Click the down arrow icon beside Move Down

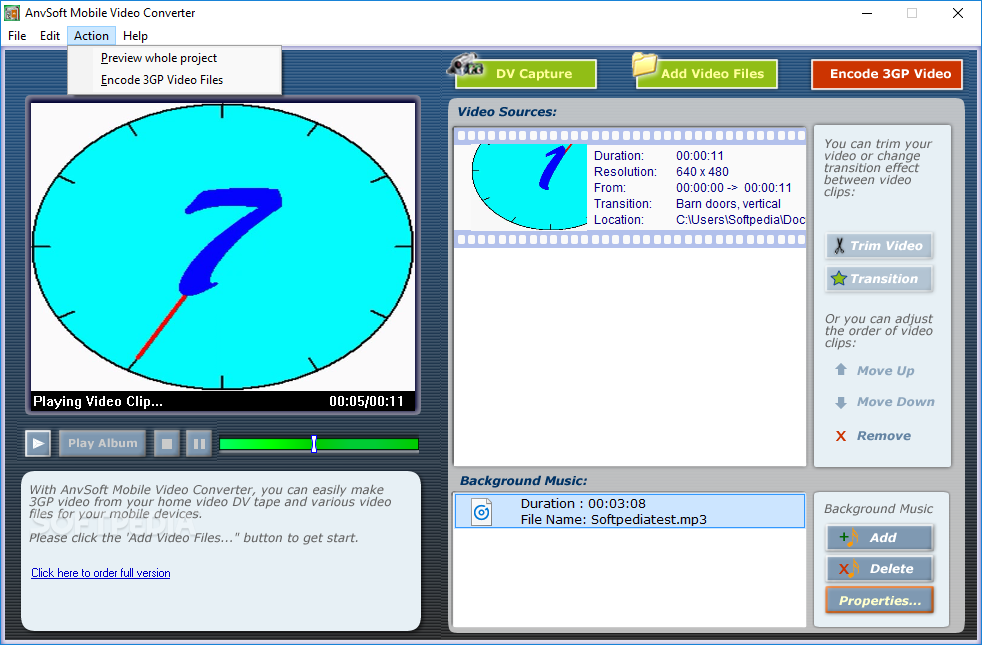841,403
